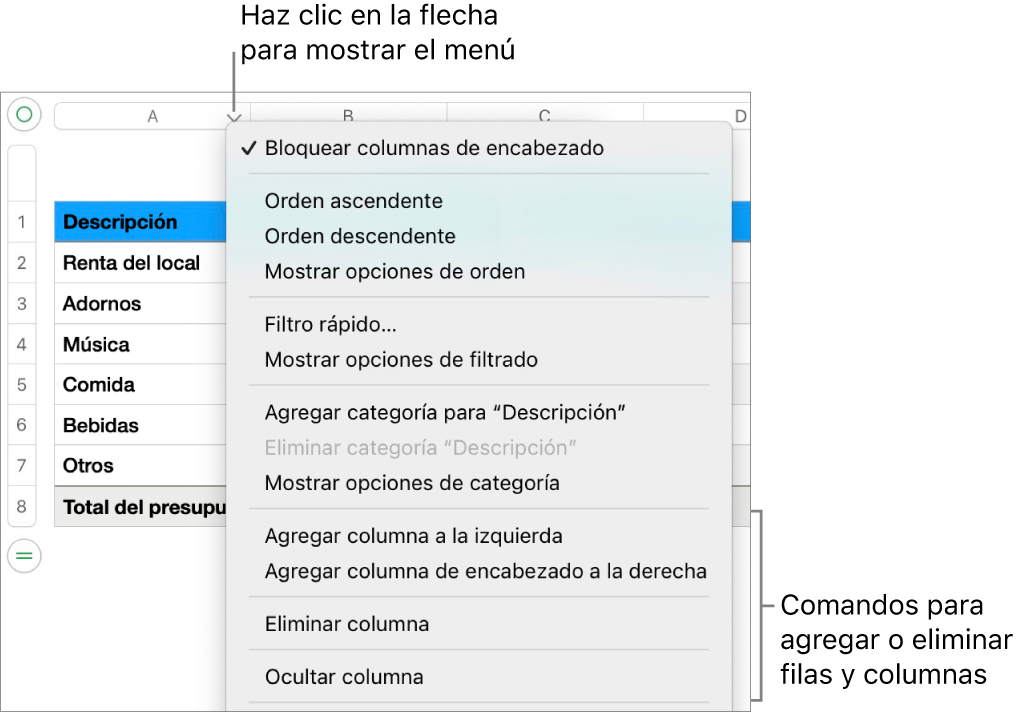Choose Agregar categoría para "Descripción"
This screenshot has width=1023, height=713.
pyautogui.click(x=480, y=412)
